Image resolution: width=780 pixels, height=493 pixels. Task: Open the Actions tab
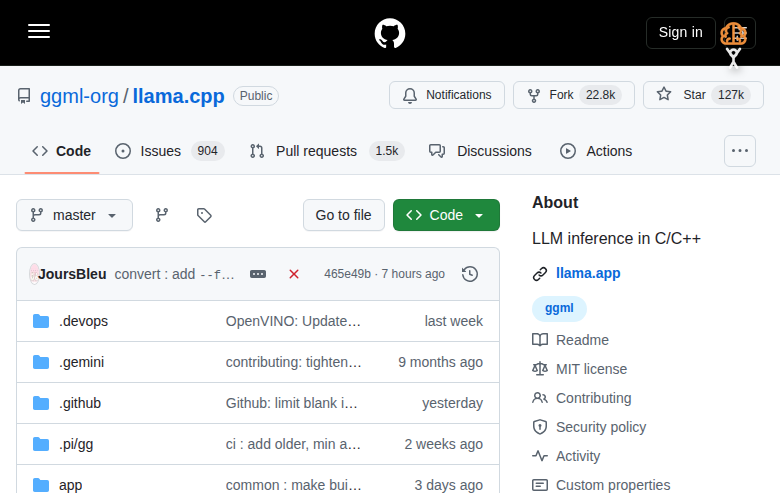(x=596, y=151)
